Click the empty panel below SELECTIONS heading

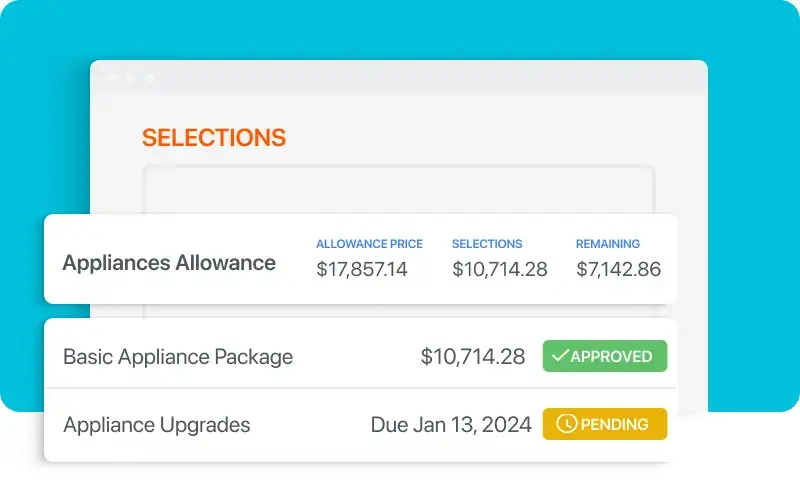pyautogui.click(x=398, y=190)
